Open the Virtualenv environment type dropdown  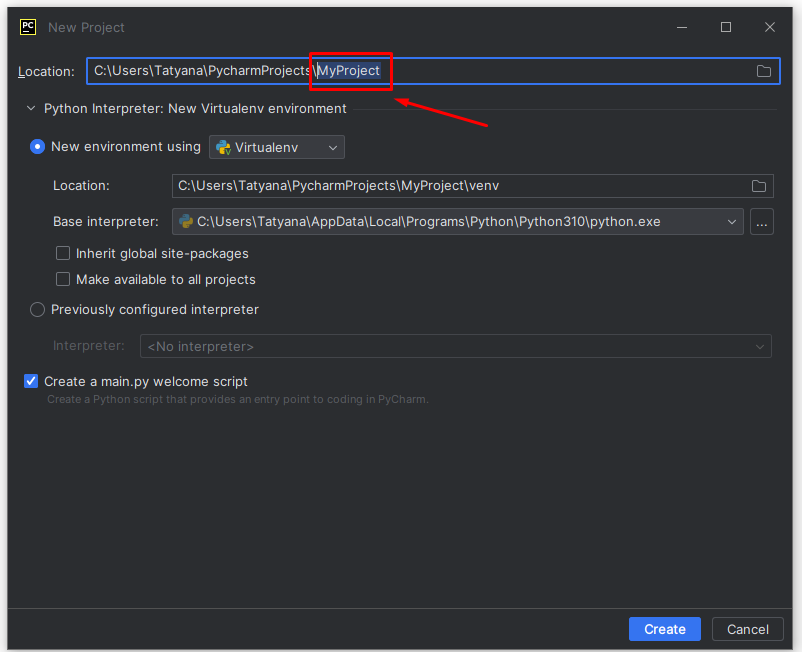(277, 147)
